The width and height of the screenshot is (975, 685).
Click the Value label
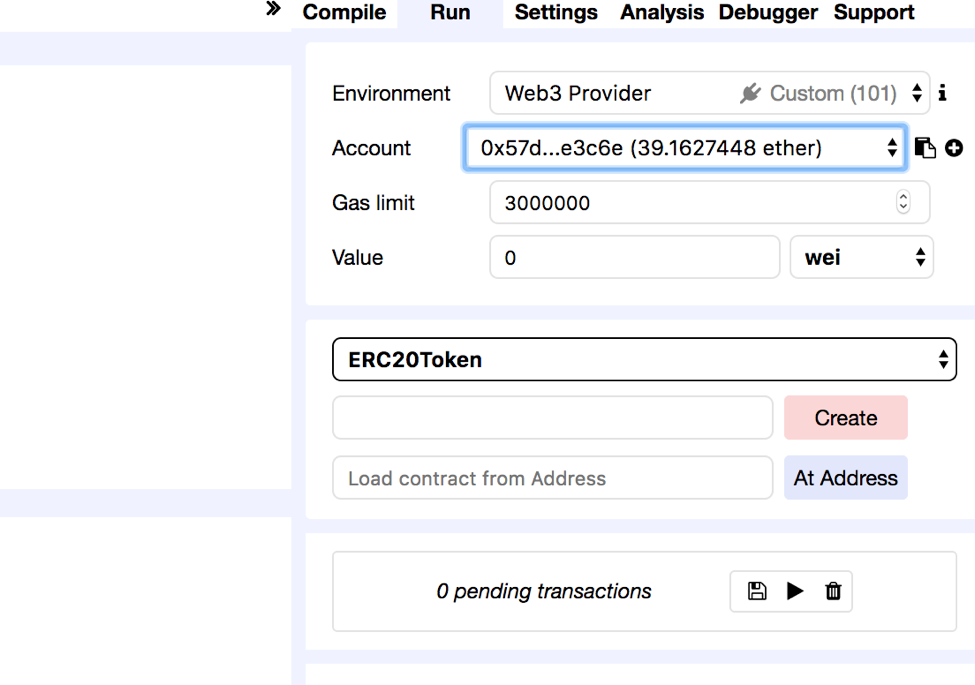pyautogui.click(x=358, y=257)
